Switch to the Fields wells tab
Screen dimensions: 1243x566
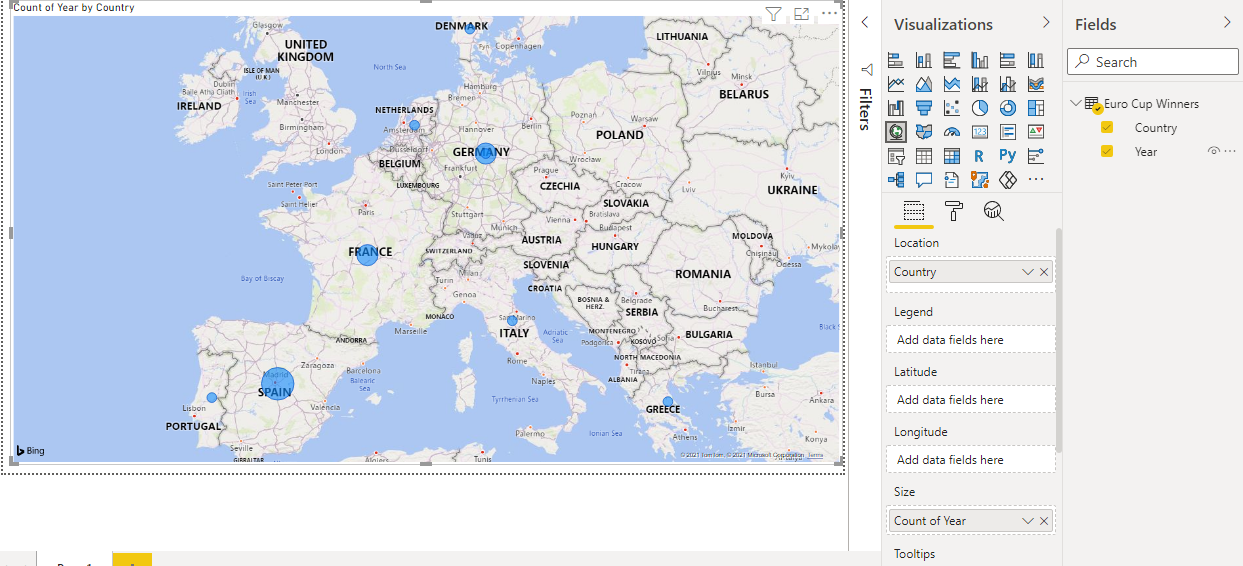coord(913,211)
